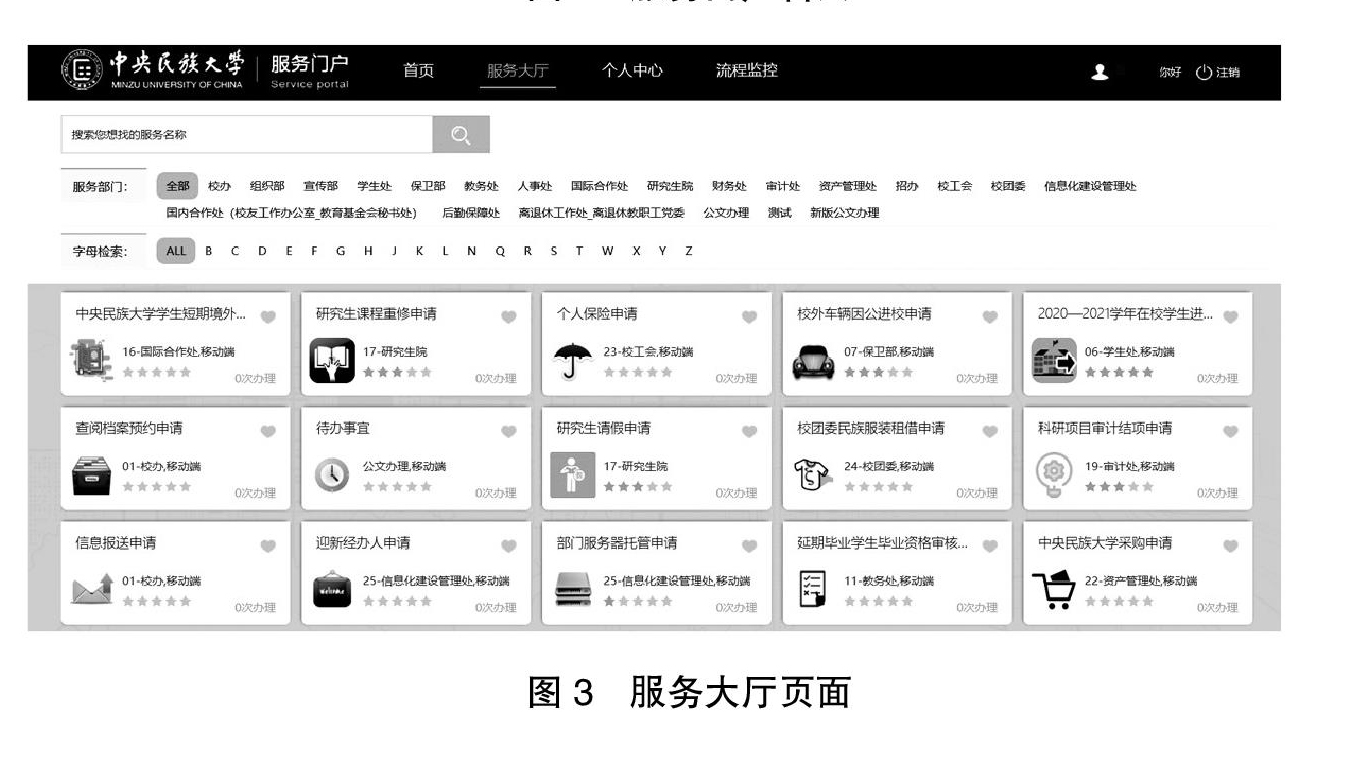This screenshot has height=758, width=1359.
Task: Filter by 后勤保障处 department
Action: (471, 212)
